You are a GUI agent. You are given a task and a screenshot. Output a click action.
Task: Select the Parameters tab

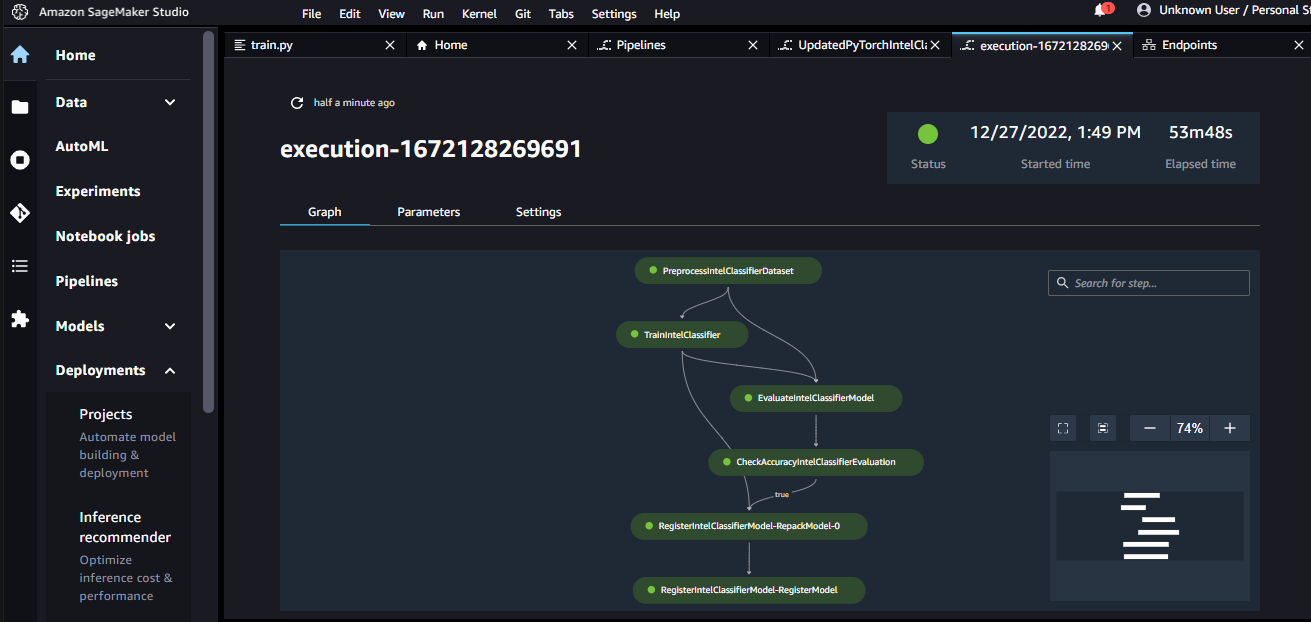(x=429, y=212)
